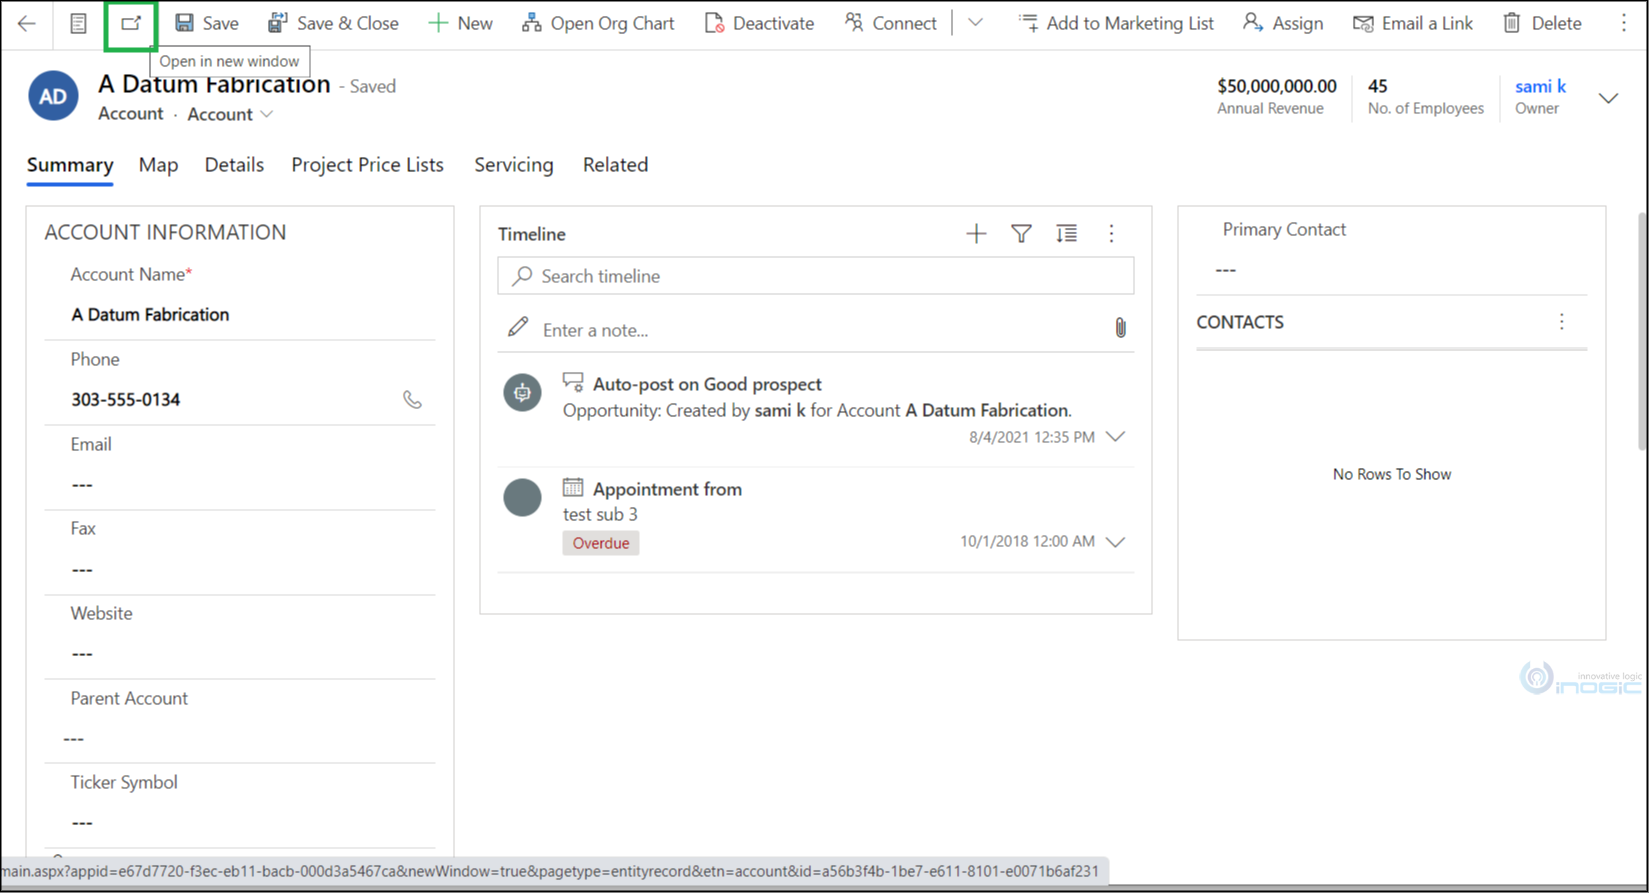Switch to the Summary tab
This screenshot has width=1649, height=893.
[70, 165]
